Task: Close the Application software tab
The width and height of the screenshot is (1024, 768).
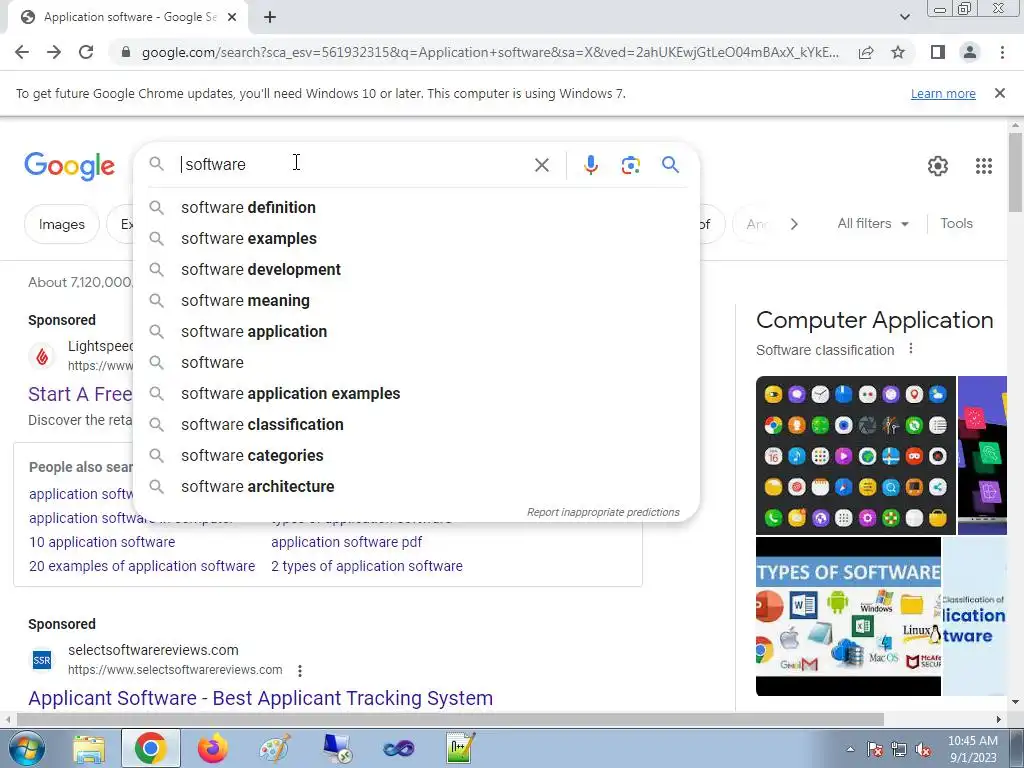Action: [x=232, y=18]
